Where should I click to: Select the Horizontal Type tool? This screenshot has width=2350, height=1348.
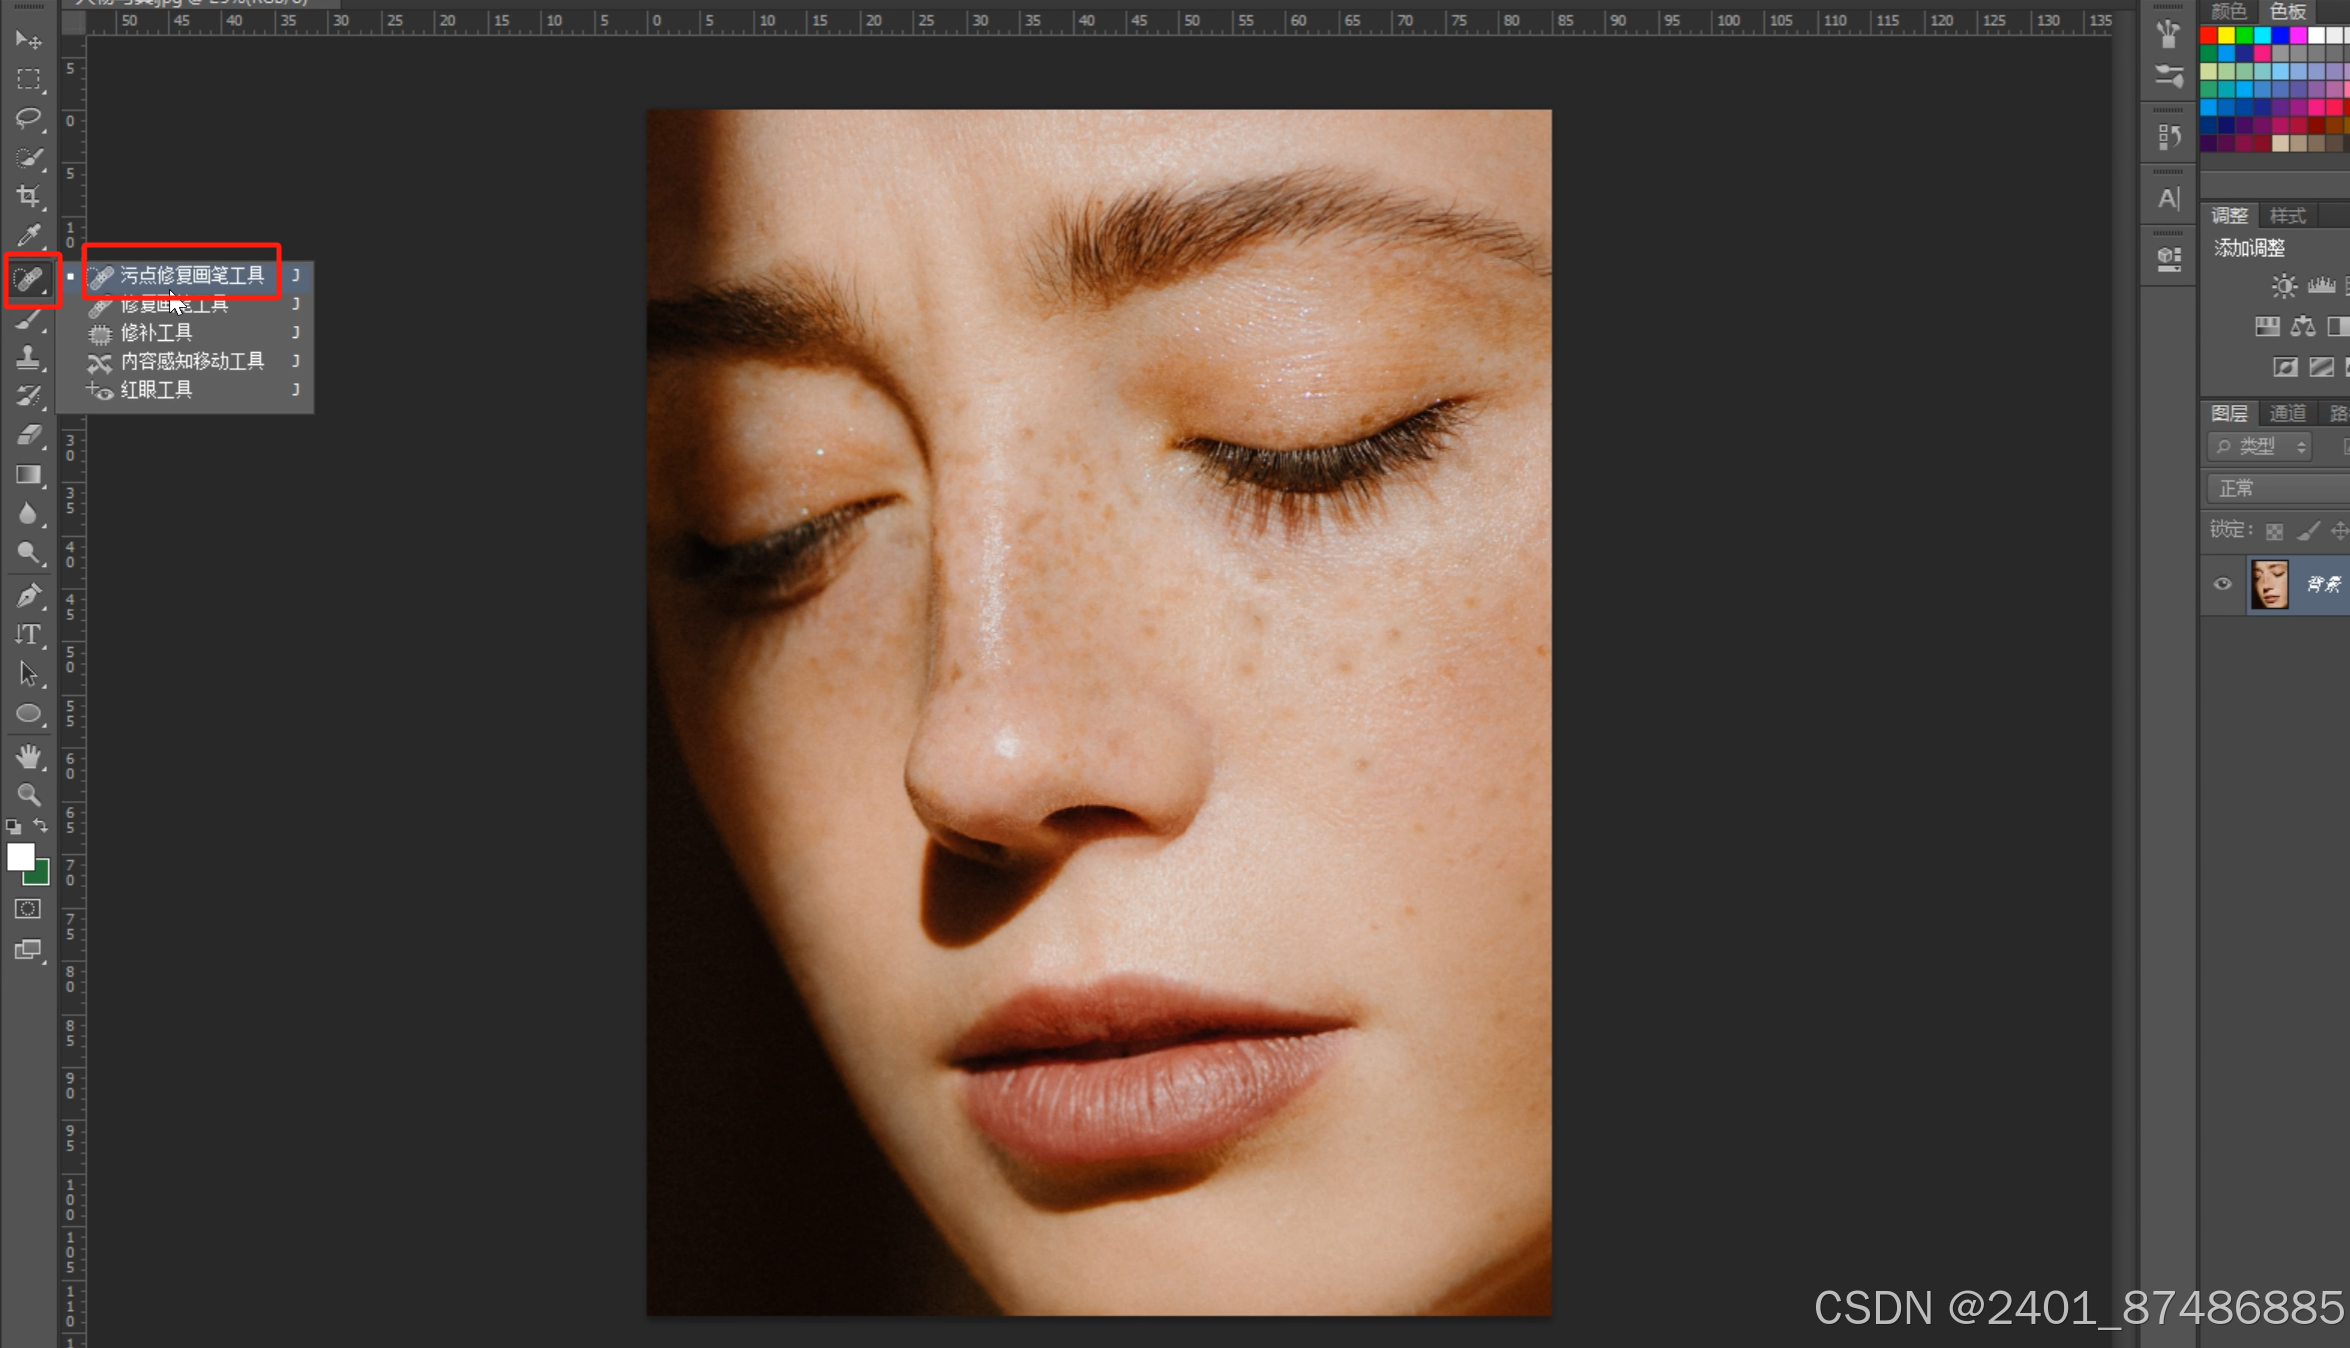tap(28, 634)
